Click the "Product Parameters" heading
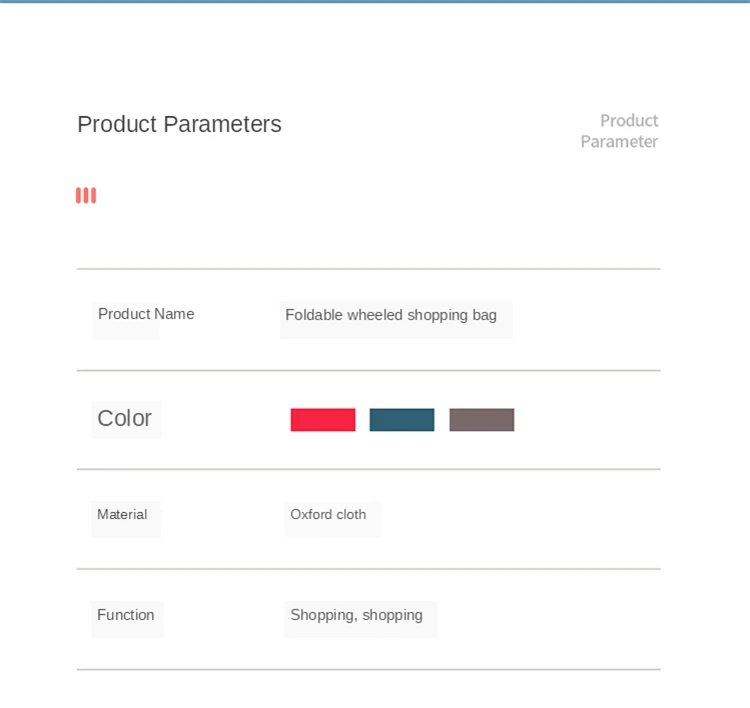750x708 pixels. click(x=179, y=124)
